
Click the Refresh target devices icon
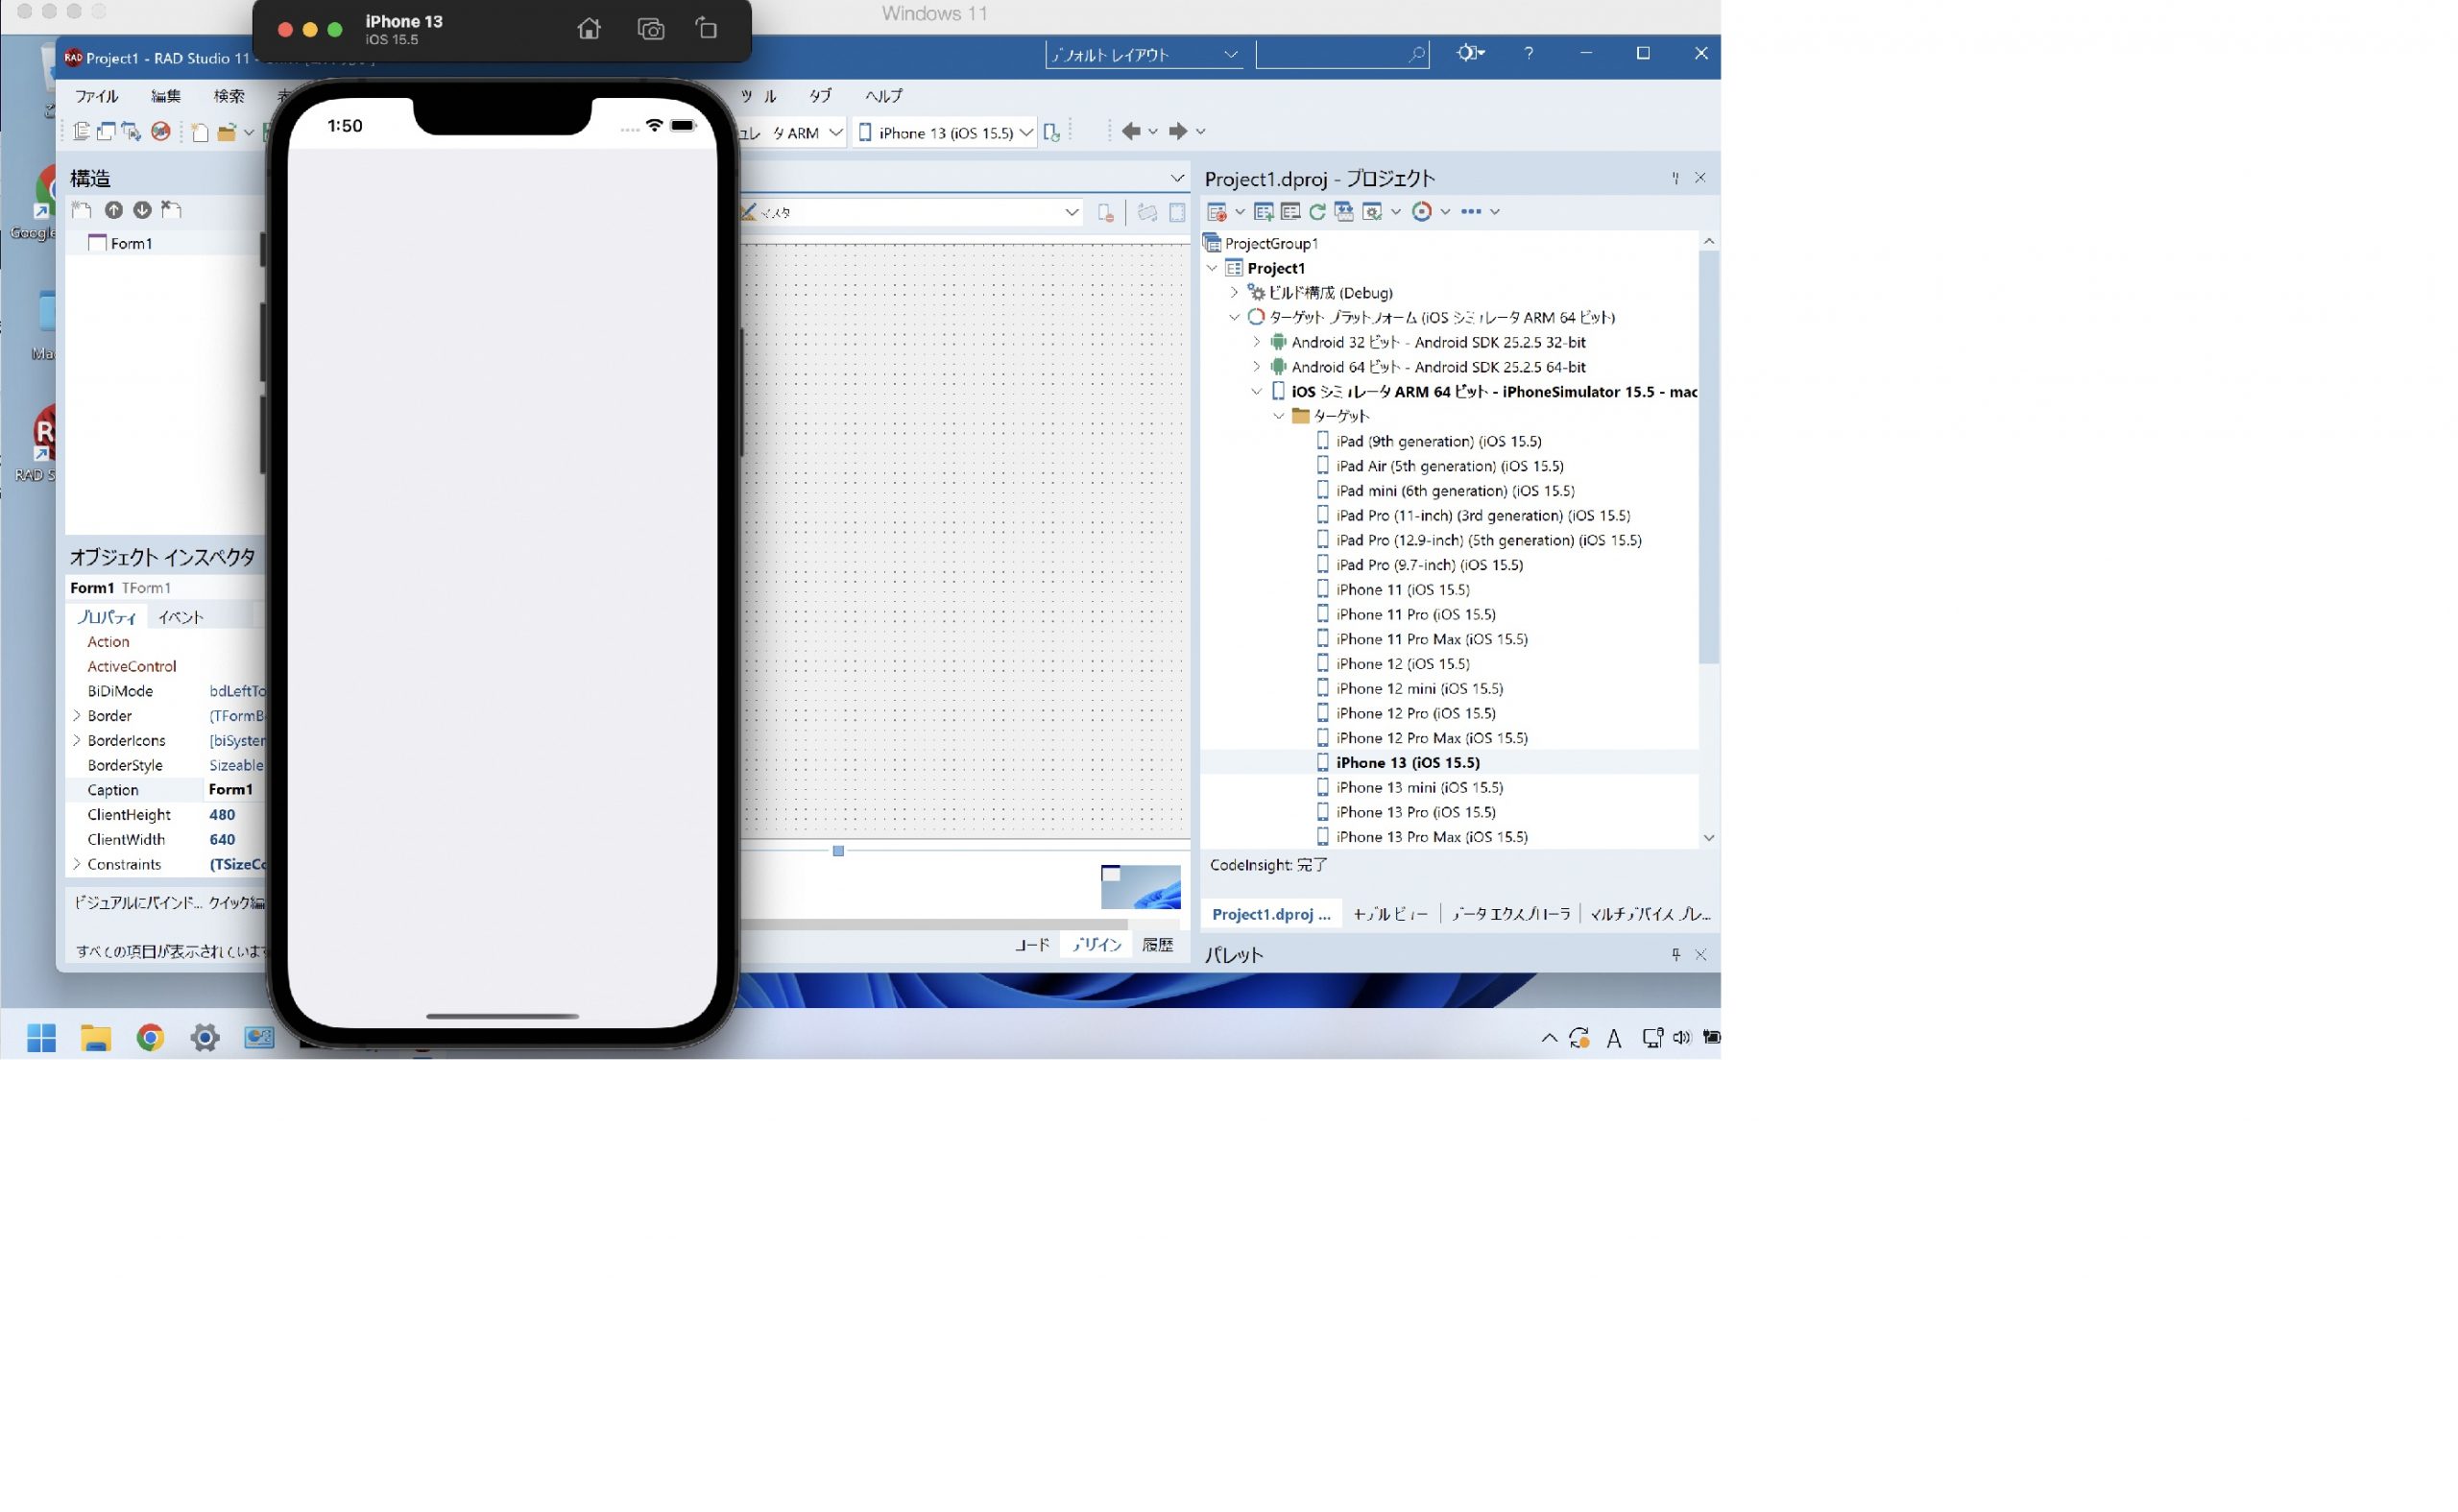click(x=1052, y=132)
